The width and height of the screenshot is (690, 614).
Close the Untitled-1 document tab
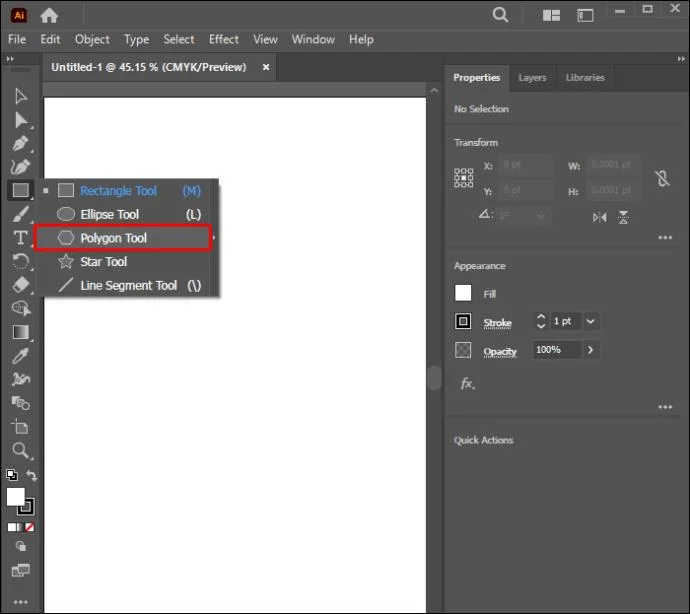[266, 67]
